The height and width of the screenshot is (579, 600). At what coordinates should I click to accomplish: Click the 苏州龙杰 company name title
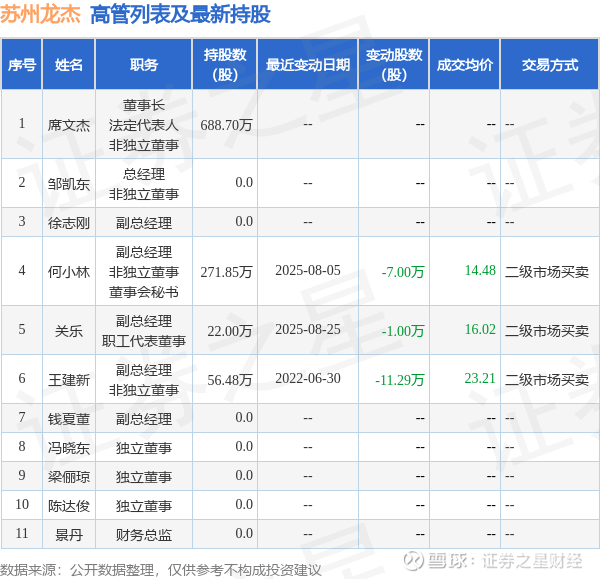tap(41, 14)
